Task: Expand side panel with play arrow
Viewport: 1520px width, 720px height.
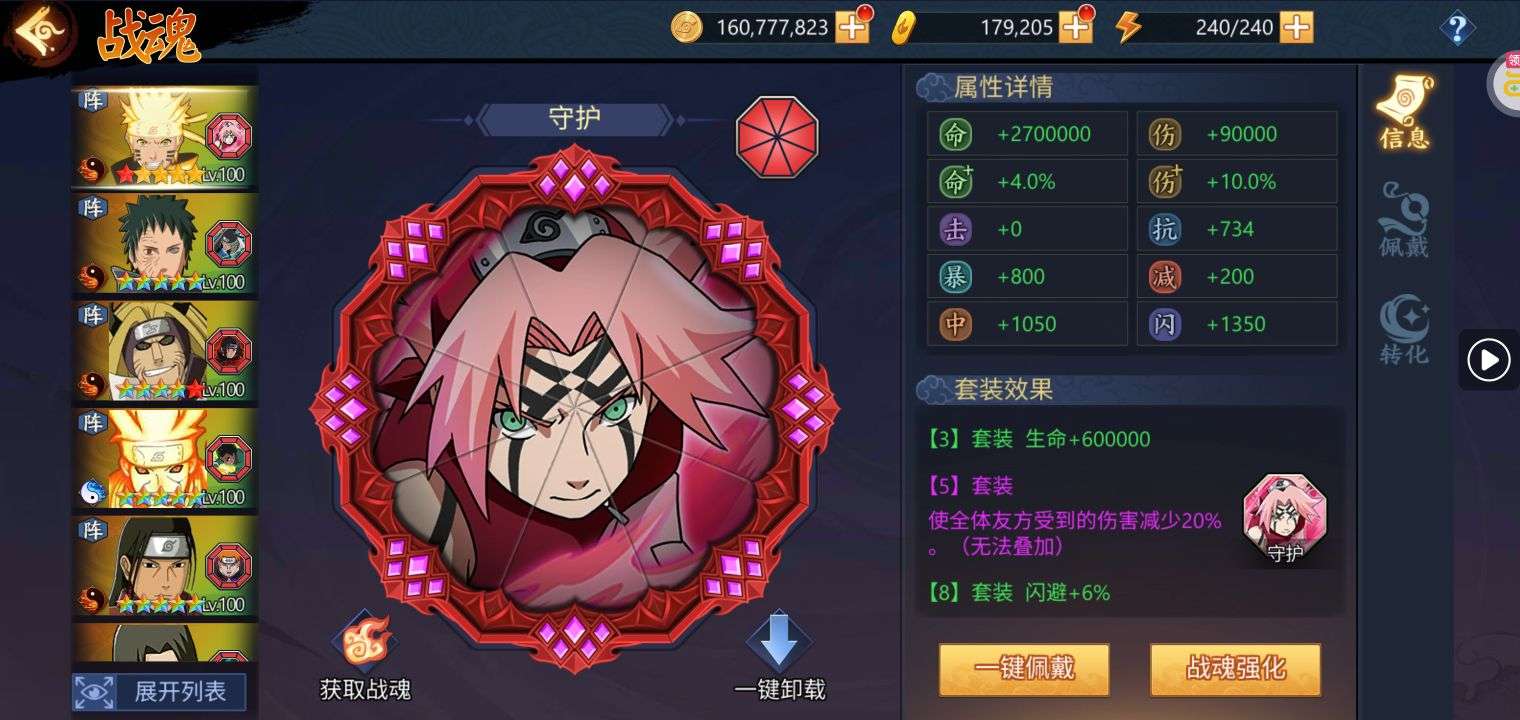Action: coord(1489,359)
